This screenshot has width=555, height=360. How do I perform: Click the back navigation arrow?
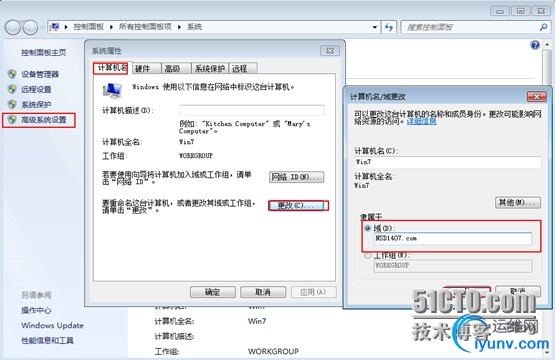pos(13,27)
